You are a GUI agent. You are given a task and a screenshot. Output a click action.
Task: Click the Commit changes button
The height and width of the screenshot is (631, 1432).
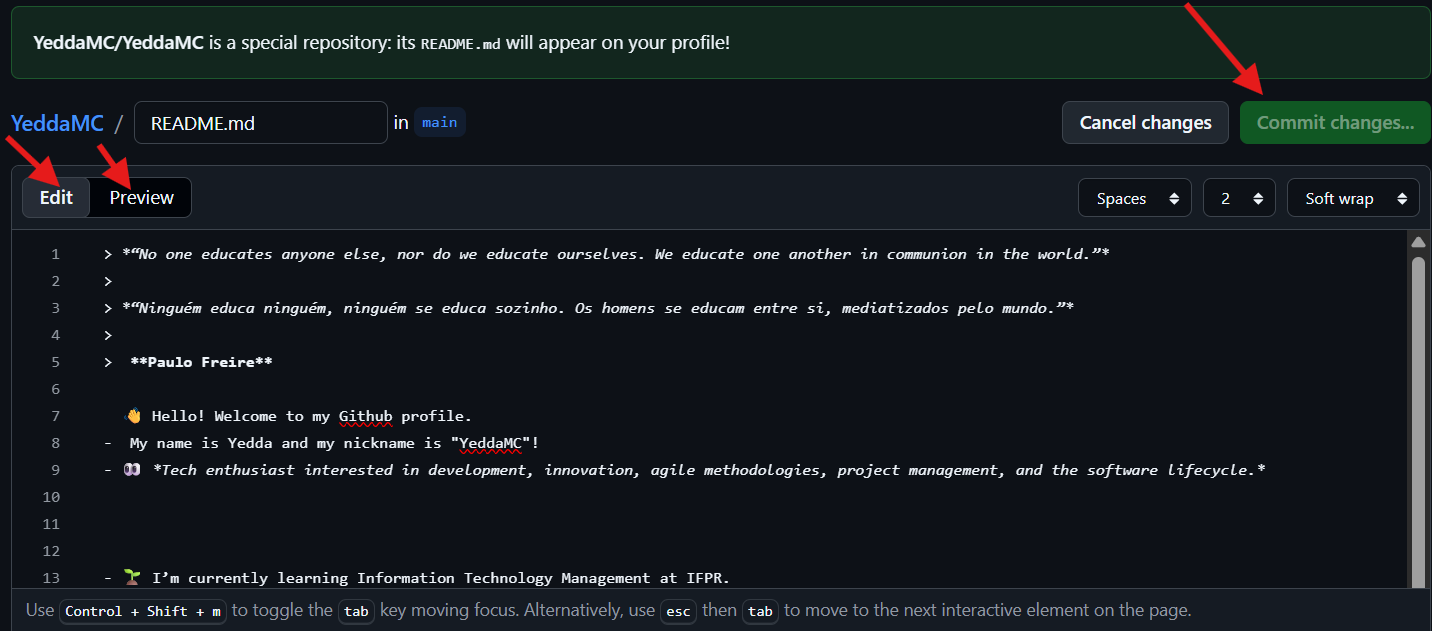click(x=1335, y=123)
